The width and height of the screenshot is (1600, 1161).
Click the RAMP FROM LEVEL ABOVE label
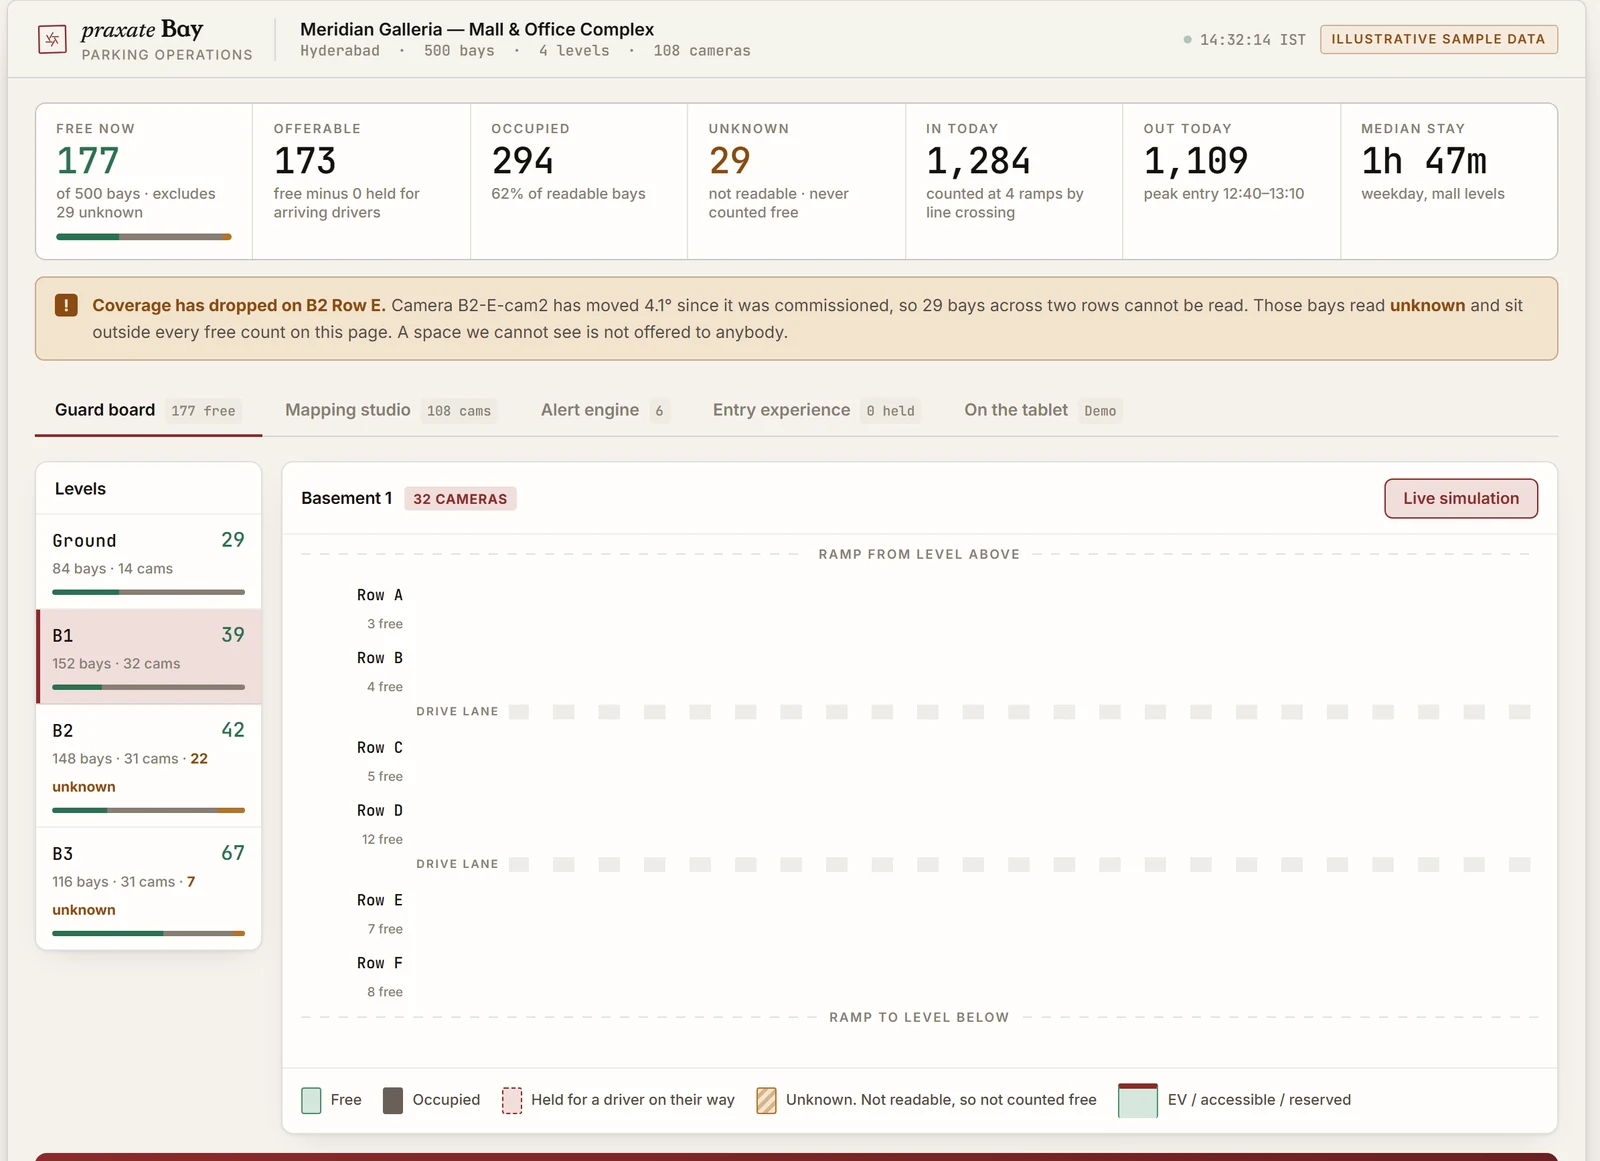(x=919, y=554)
